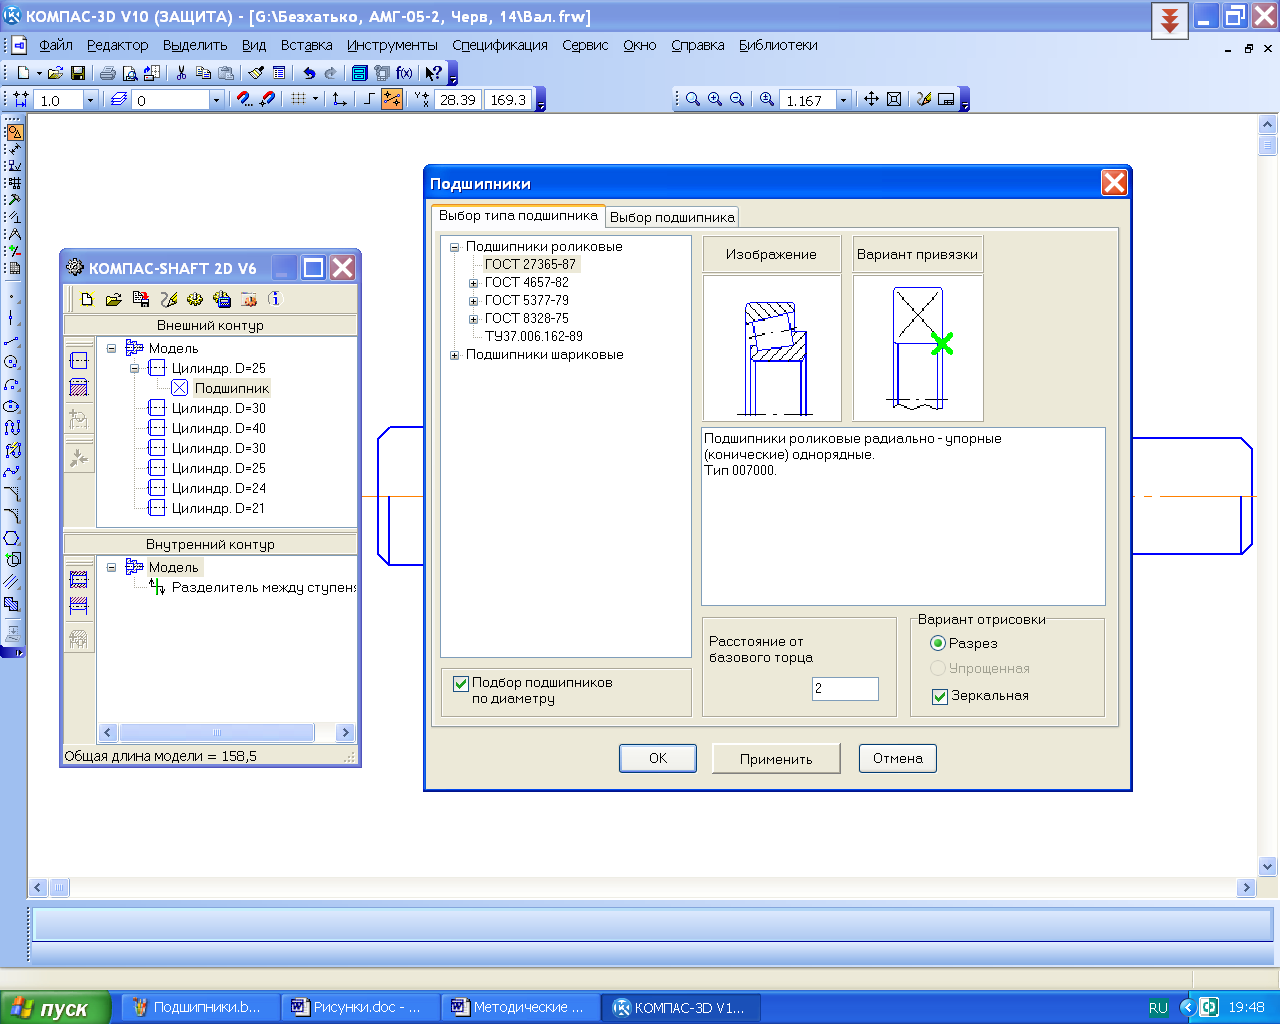Screen dimensions: 1280x1024
Task: Zoom out of the drawing
Action: point(737,100)
